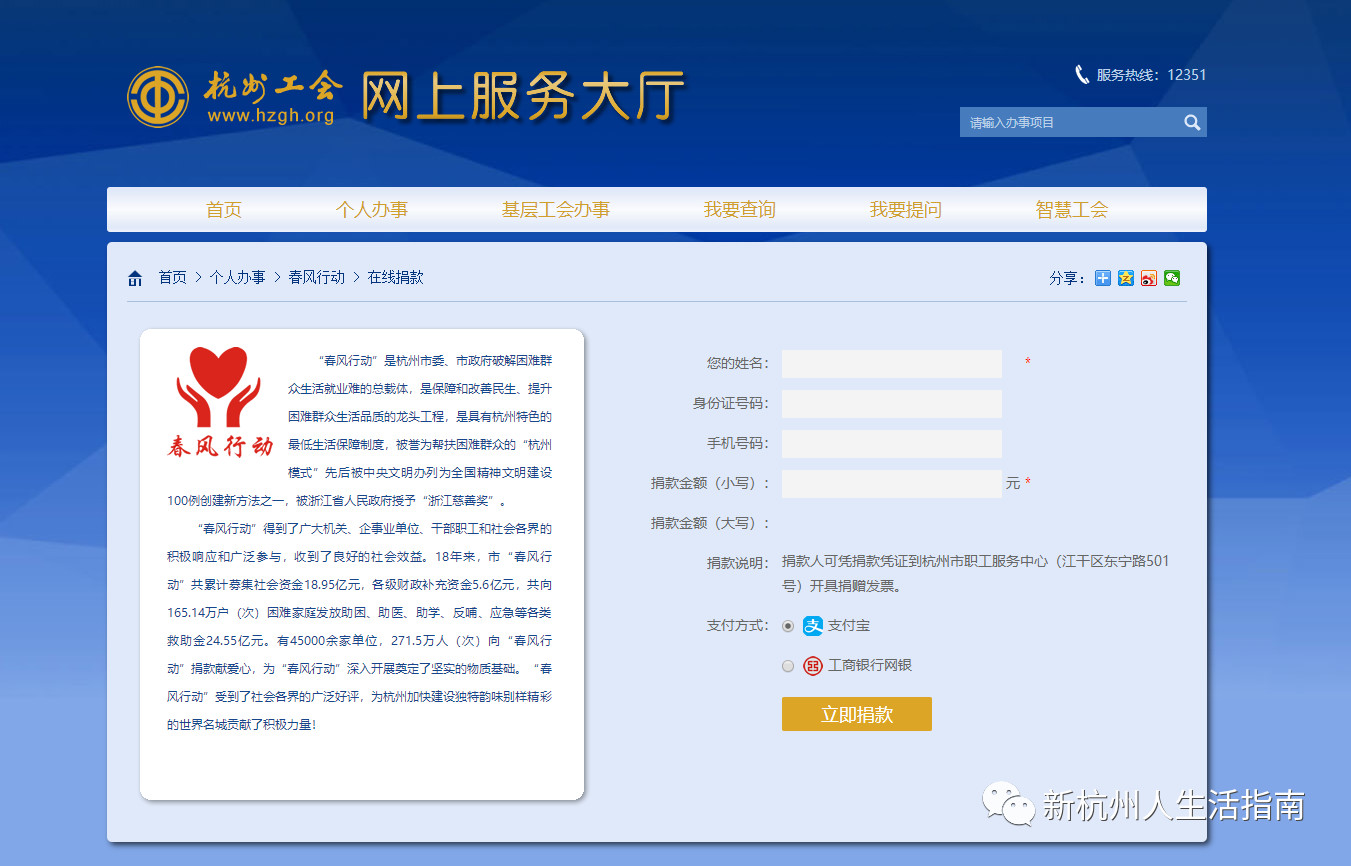The width and height of the screenshot is (1351, 866).
Task: Open the 个人办事 navigation menu
Action: [x=372, y=210]
